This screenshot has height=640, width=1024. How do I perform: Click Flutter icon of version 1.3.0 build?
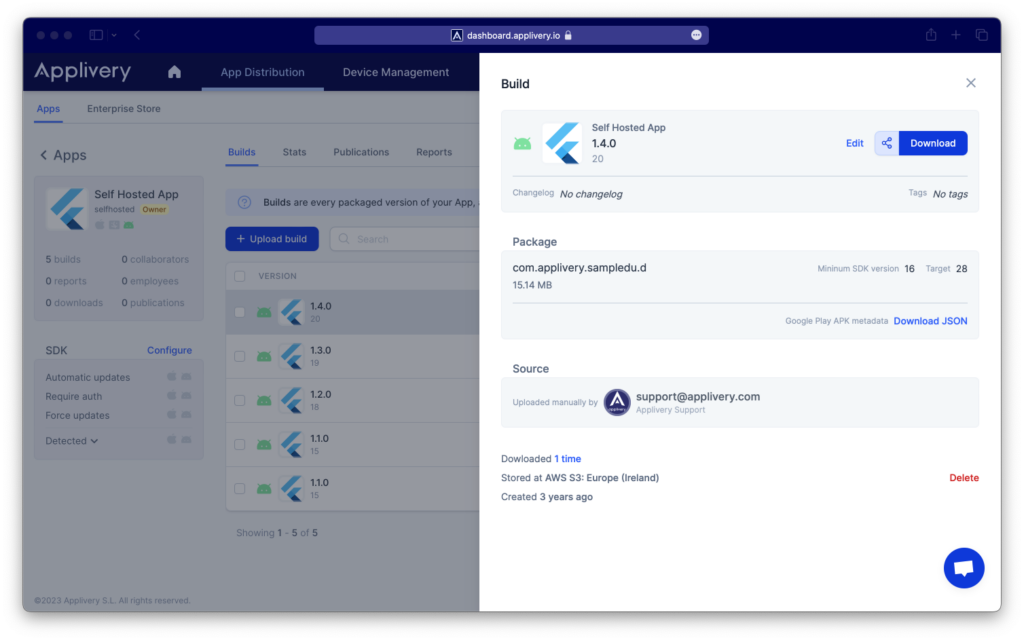point(291,357)
